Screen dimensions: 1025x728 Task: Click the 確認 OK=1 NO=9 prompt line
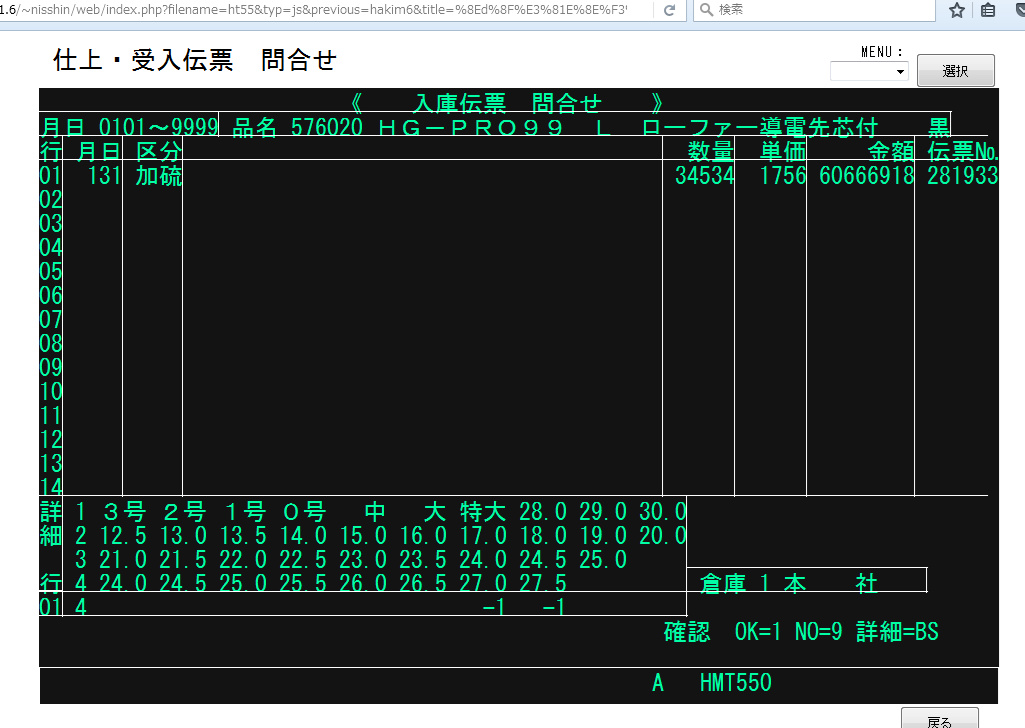pos(801,632)
